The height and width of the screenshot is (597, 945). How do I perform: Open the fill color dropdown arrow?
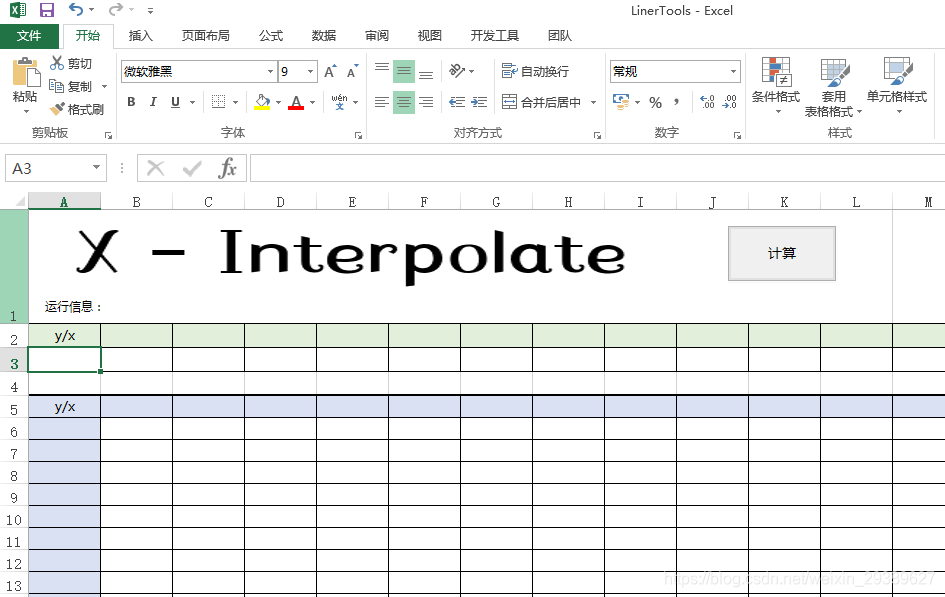[278, 102]
